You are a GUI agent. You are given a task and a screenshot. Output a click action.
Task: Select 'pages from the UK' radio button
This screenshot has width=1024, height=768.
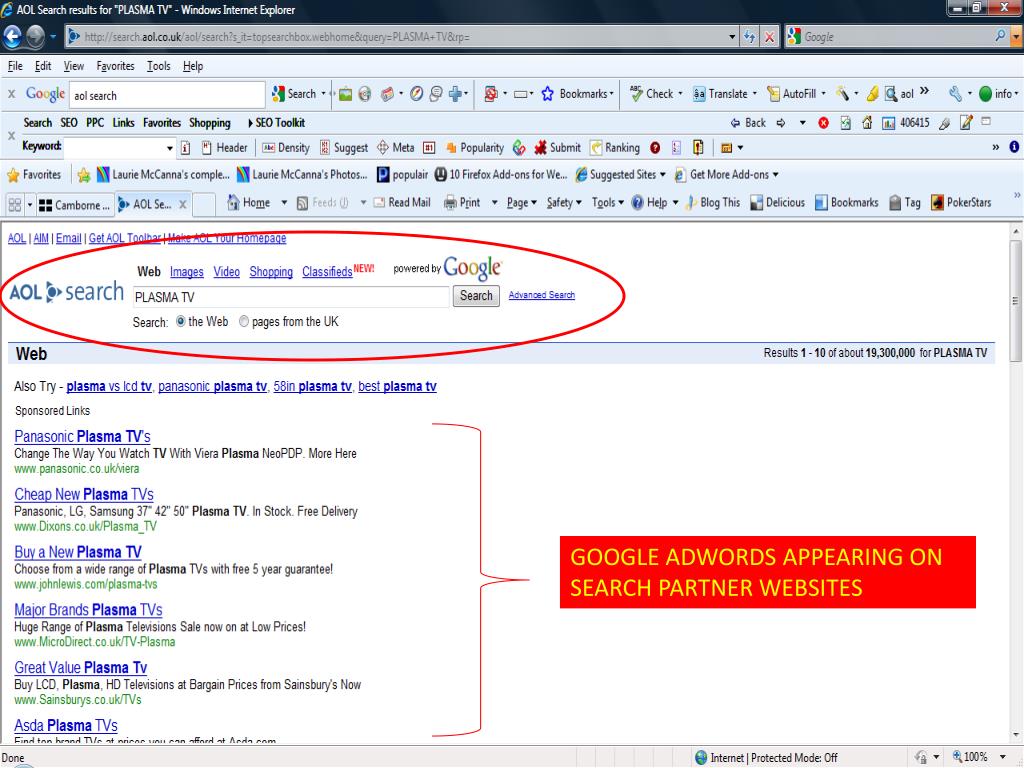(x=244, y=321)
